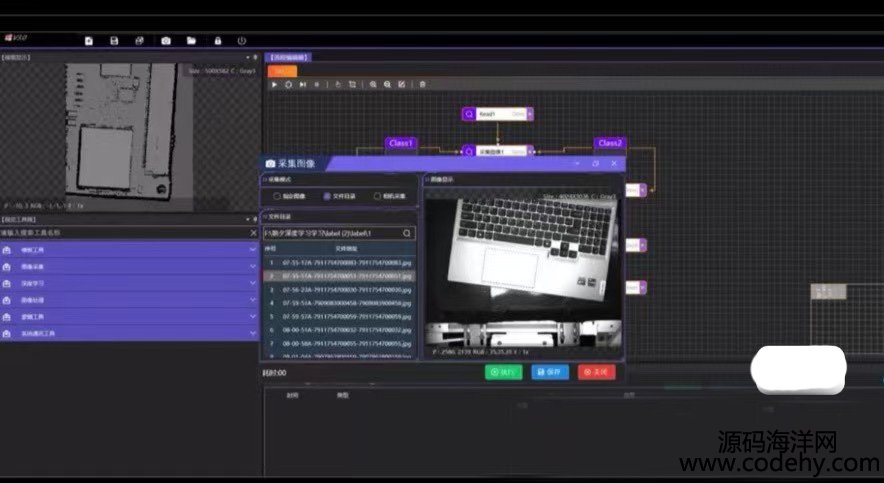Click the crop-frame icon in flow toolbar
Screen dimensions: 884x483
tap(352, 85)
